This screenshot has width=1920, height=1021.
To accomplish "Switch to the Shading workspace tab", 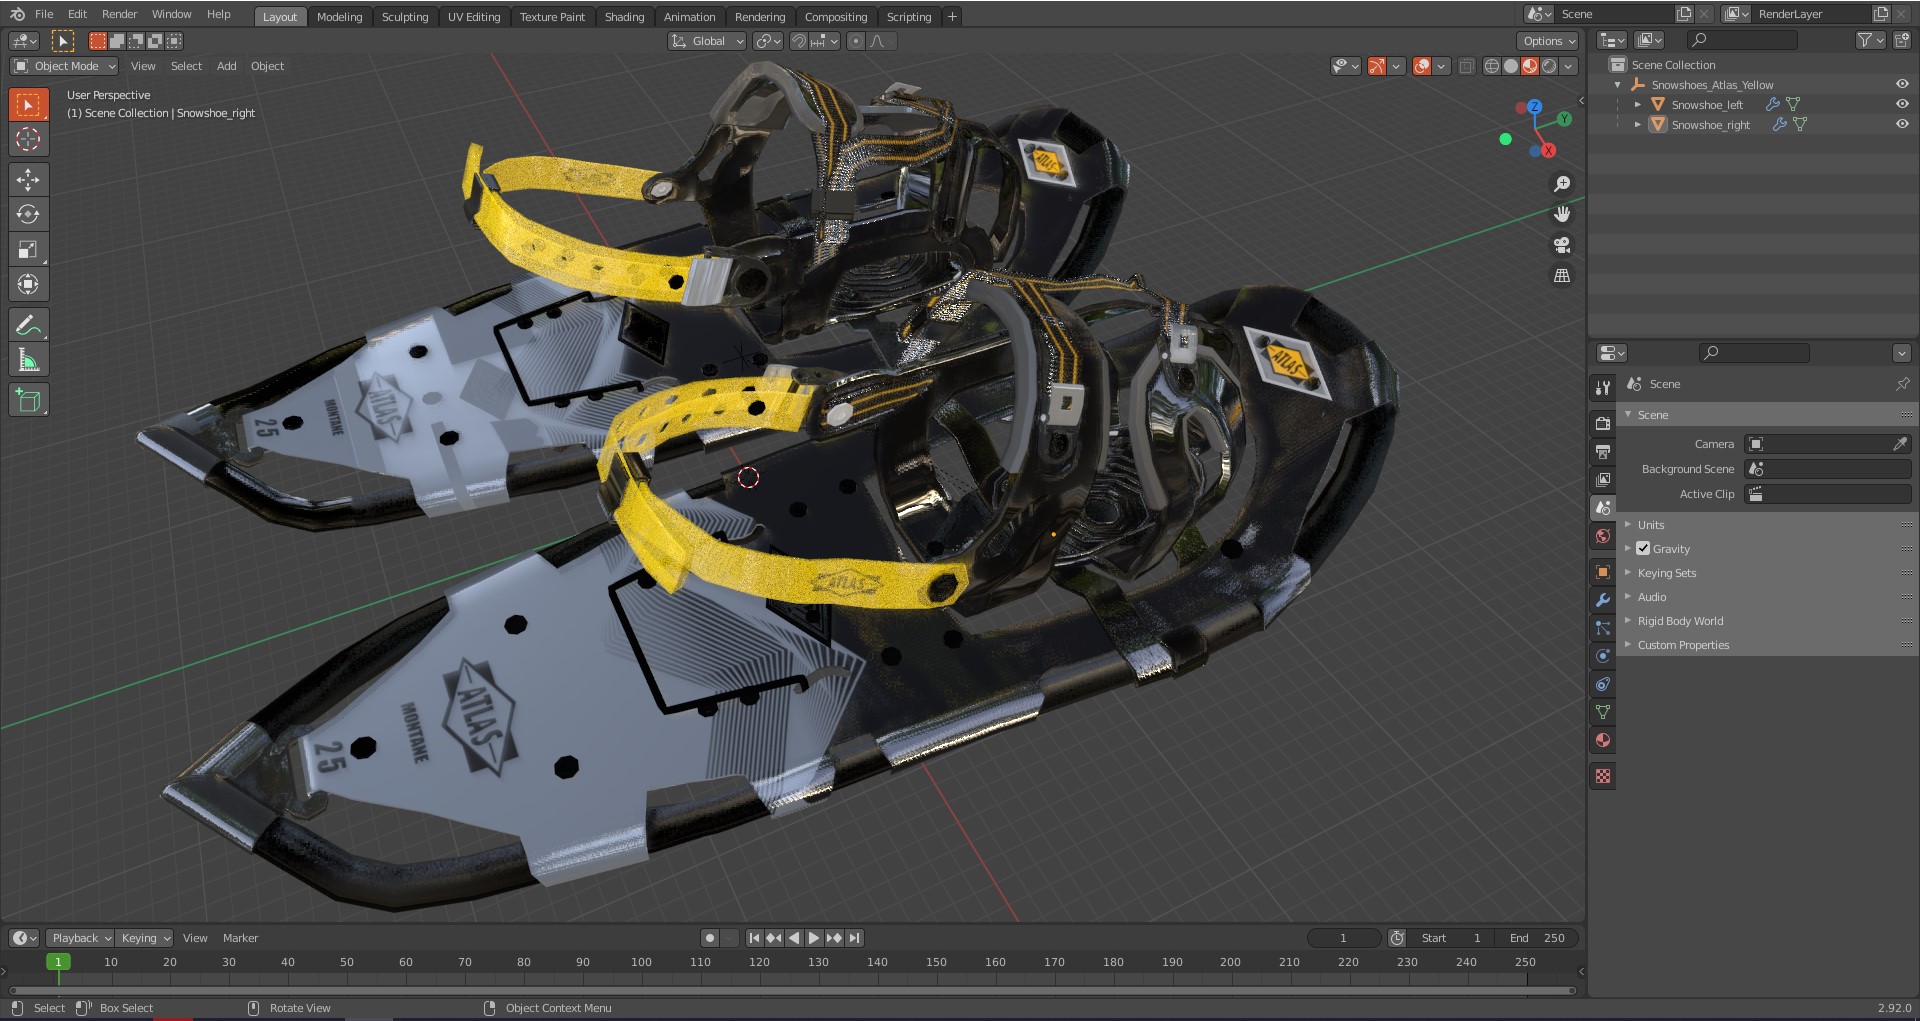I will [x=624, y=17].
